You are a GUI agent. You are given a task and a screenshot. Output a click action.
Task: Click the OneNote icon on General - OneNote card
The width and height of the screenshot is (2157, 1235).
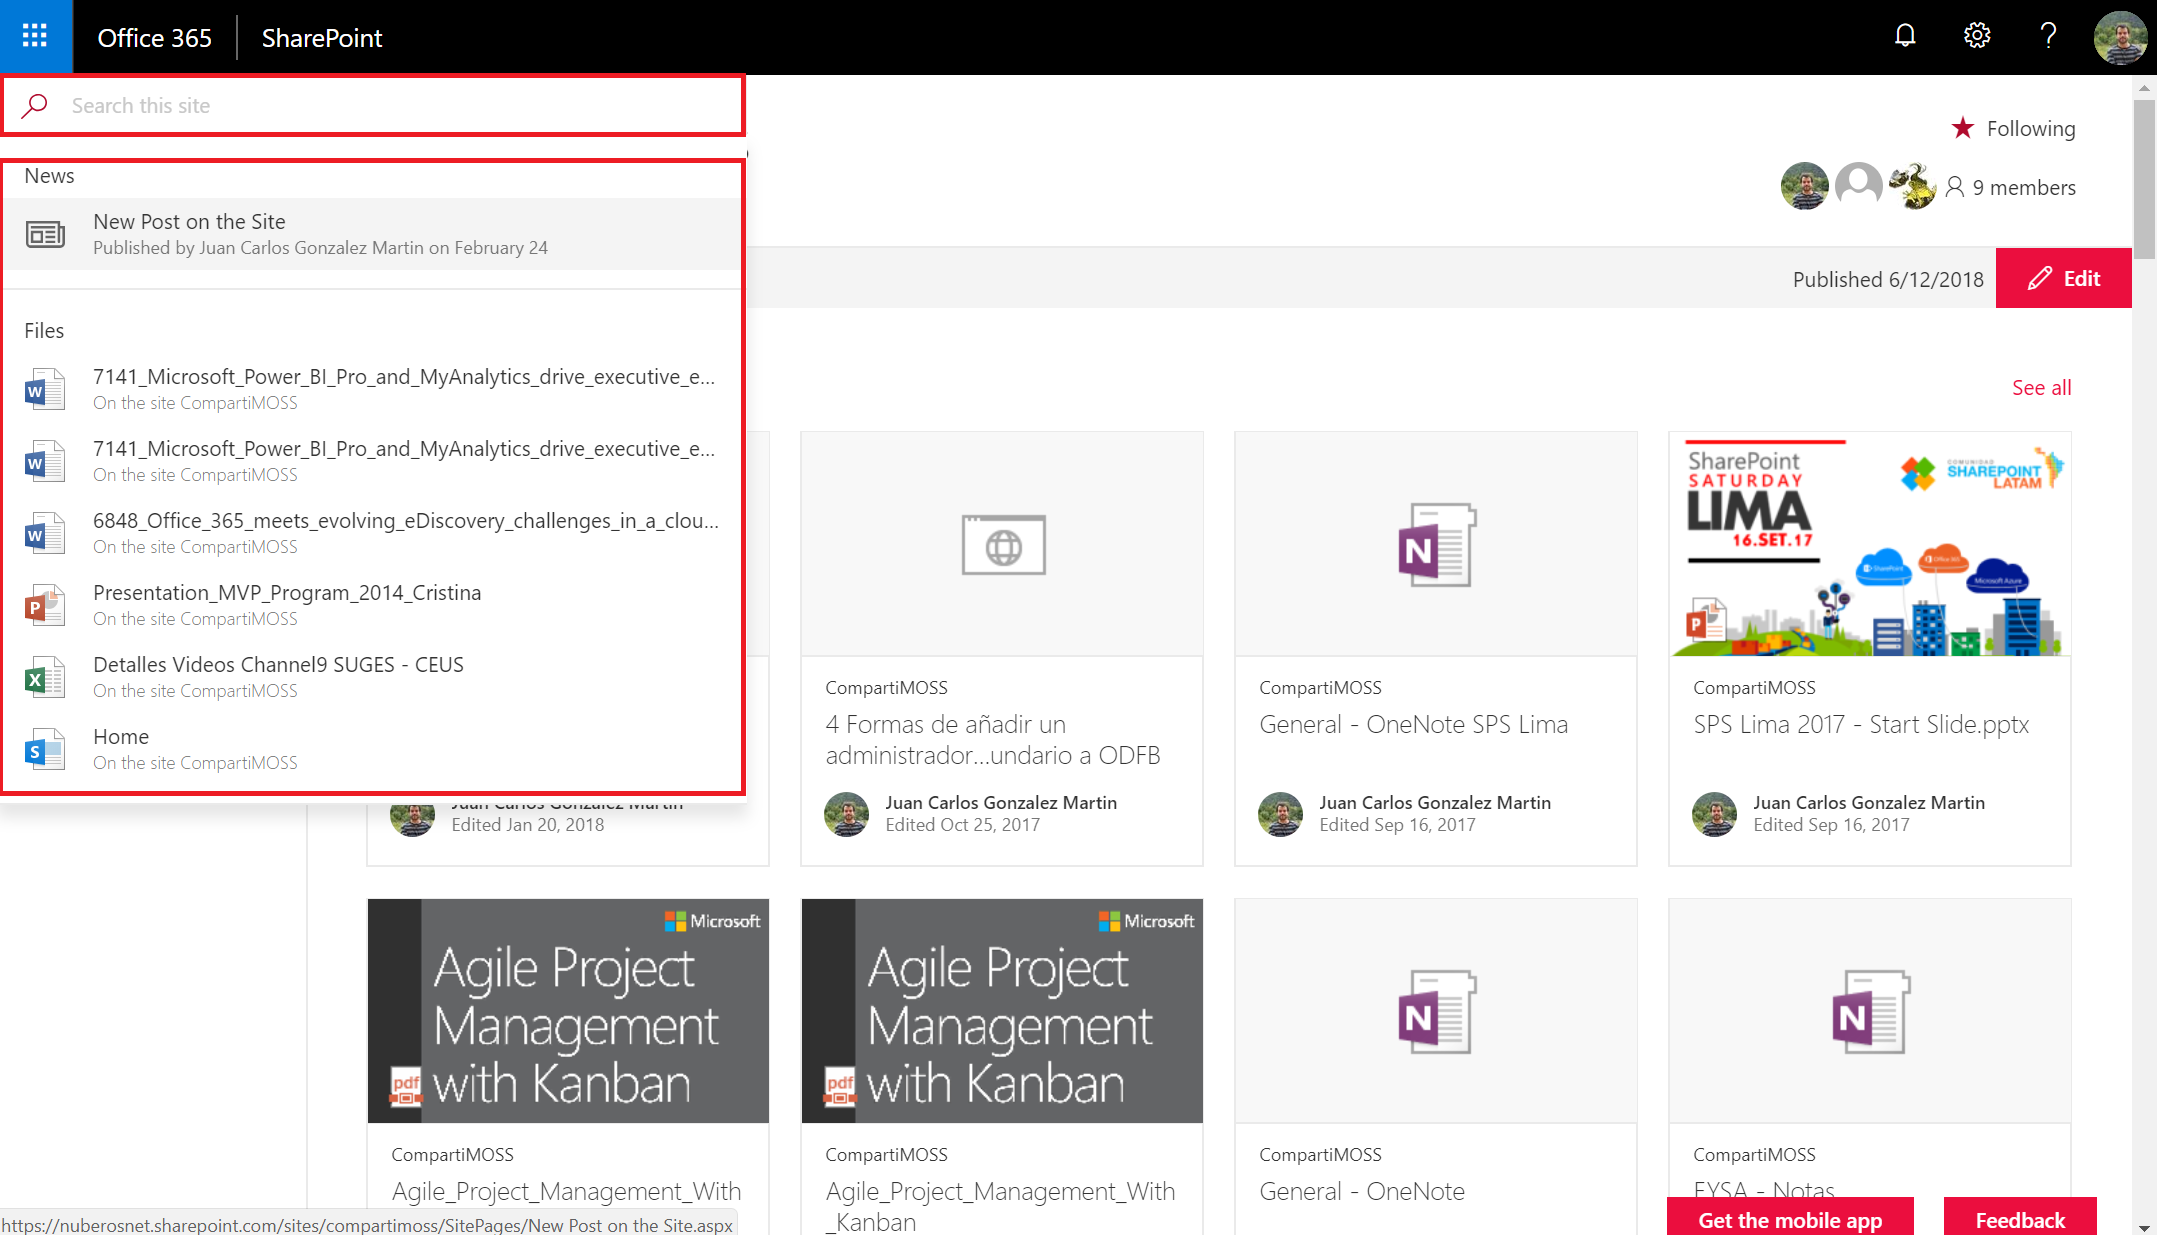1437,1012
